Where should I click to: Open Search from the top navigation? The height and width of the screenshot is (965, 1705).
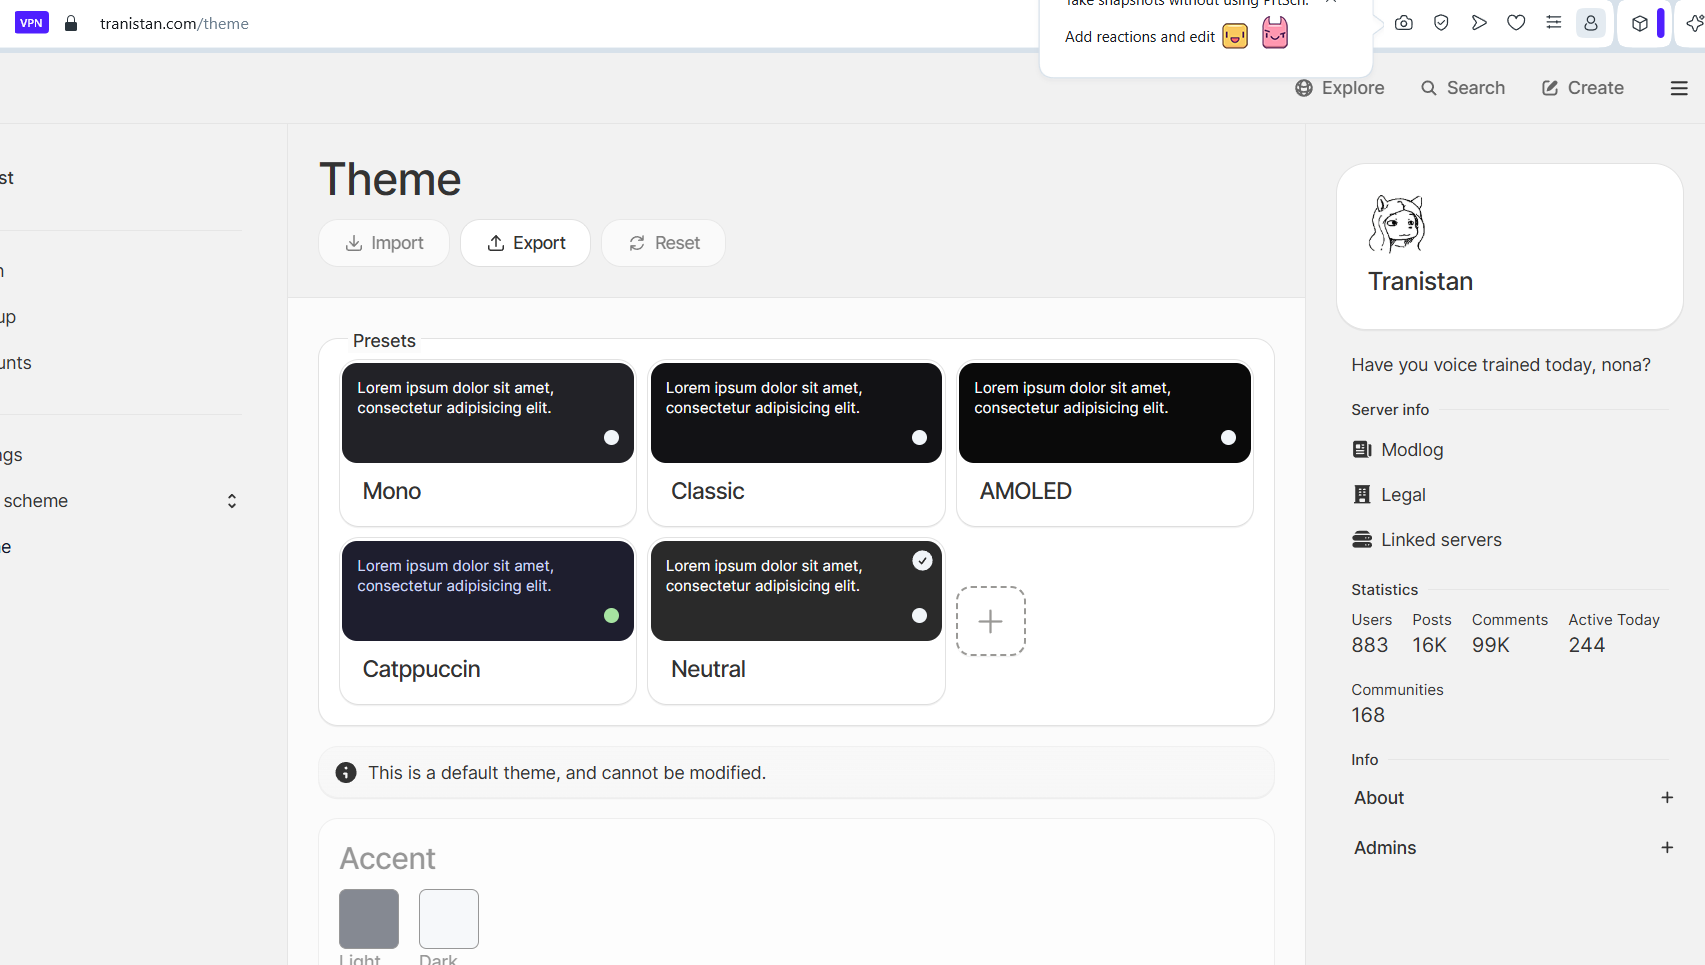tap(1462, 88)
